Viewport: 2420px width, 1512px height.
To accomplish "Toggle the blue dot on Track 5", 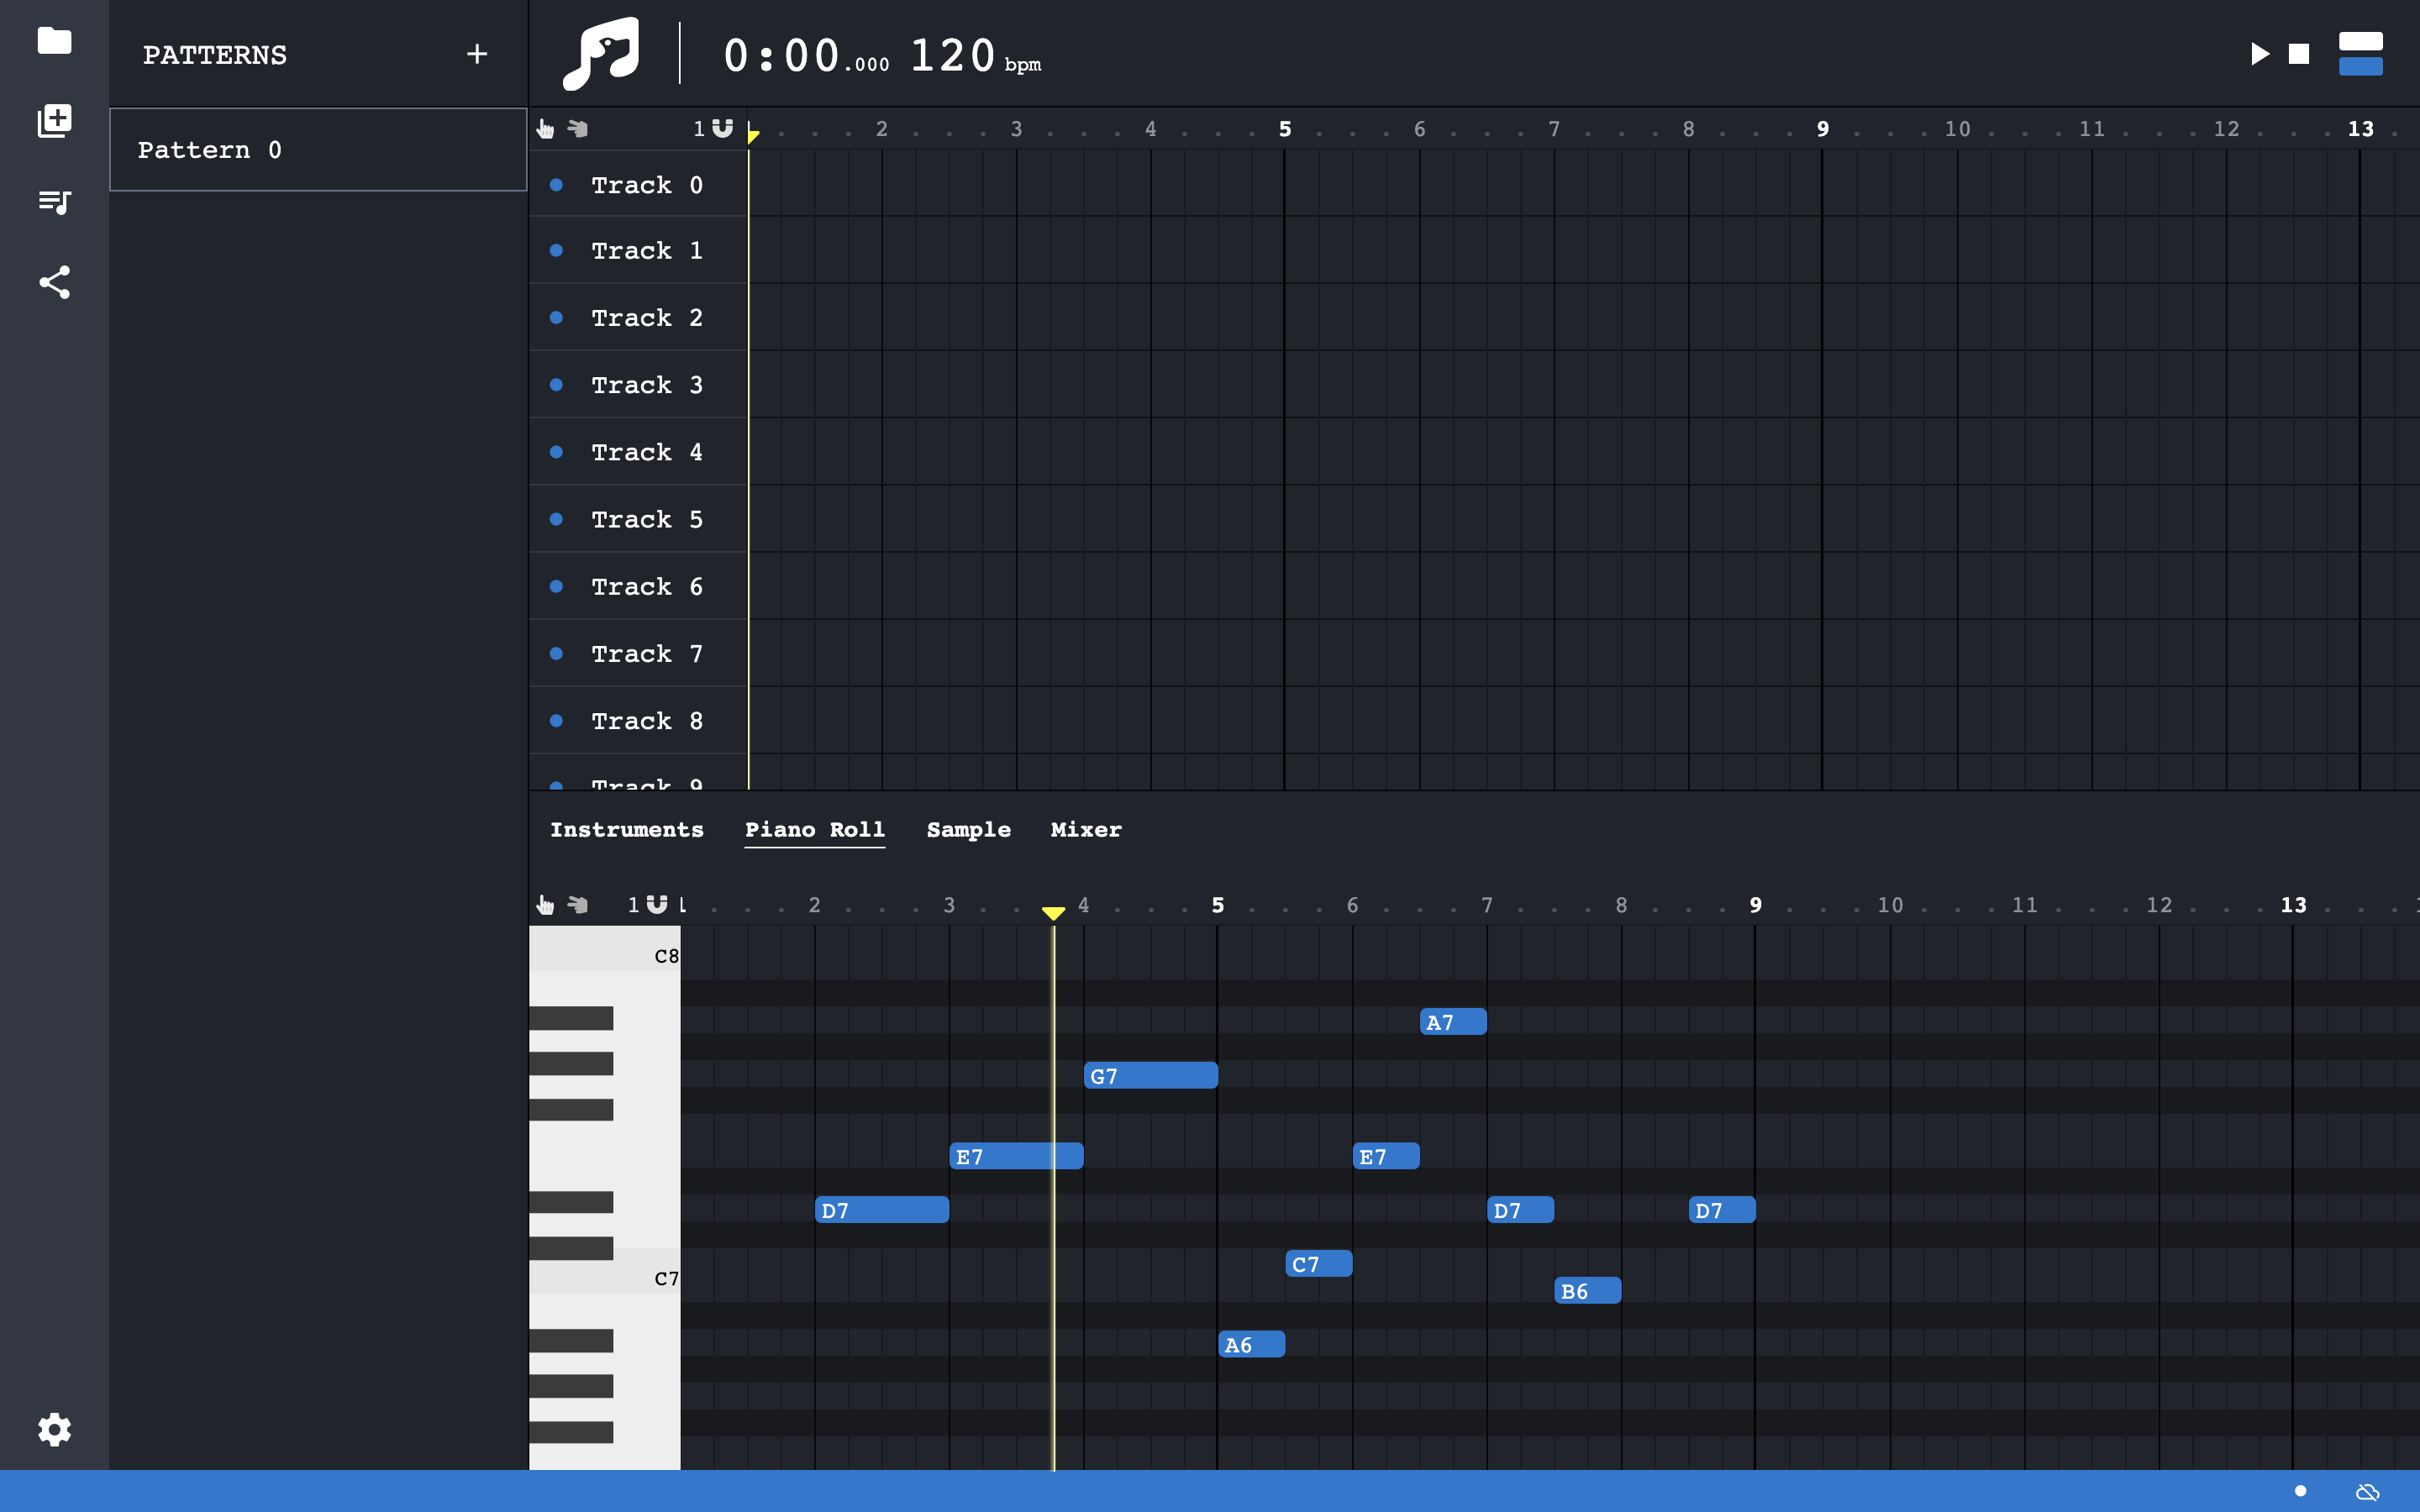I will (x=556, y=518).
